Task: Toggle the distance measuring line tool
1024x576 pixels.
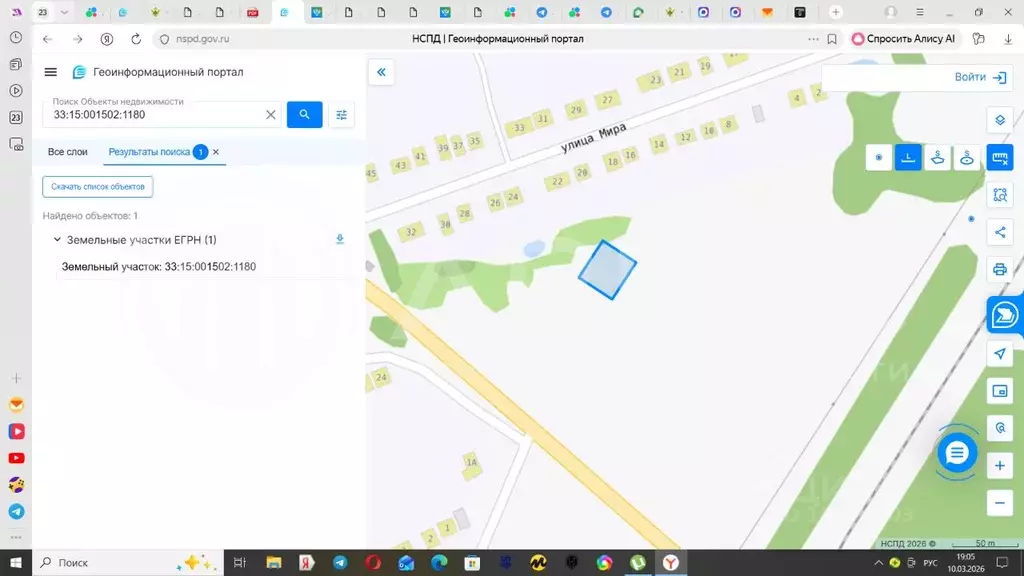Action: (908, 157)
